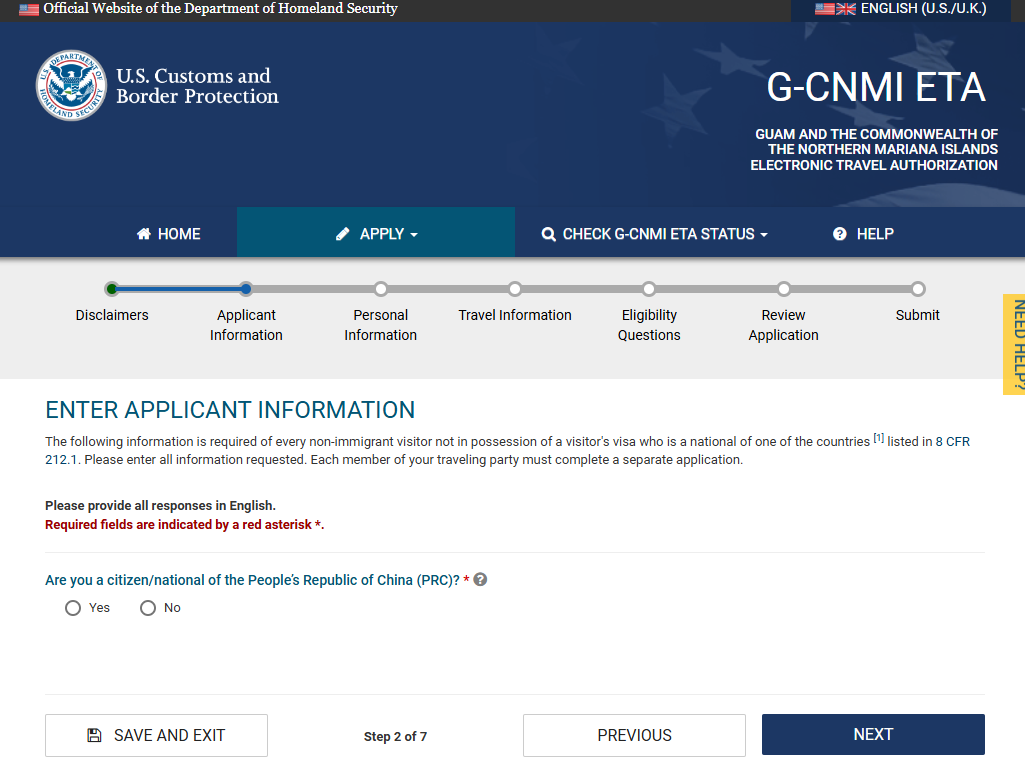1025x771 pixels.
Task: Click the US/UK flags beside ENGLISH
Action: pos(835,9)
